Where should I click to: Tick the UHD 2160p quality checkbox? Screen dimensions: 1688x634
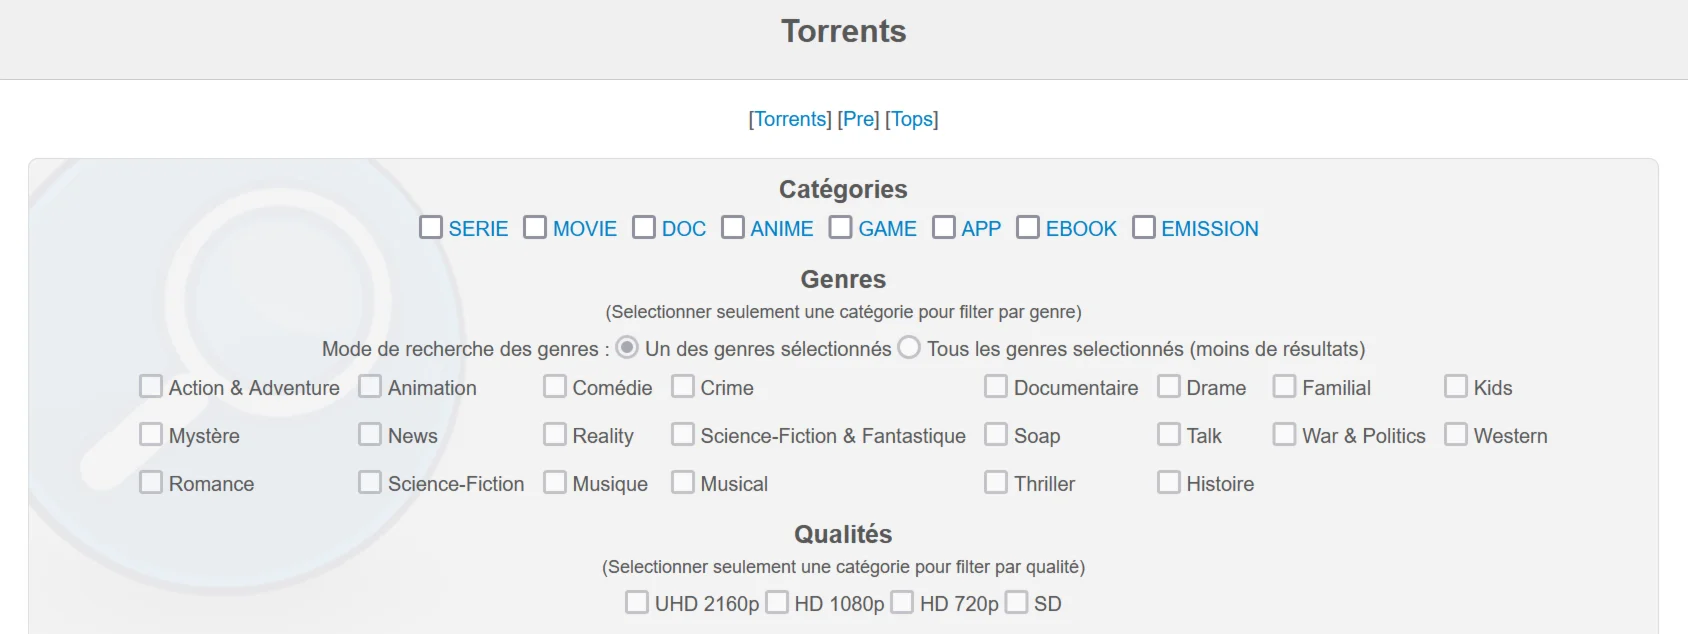[637, 603]
